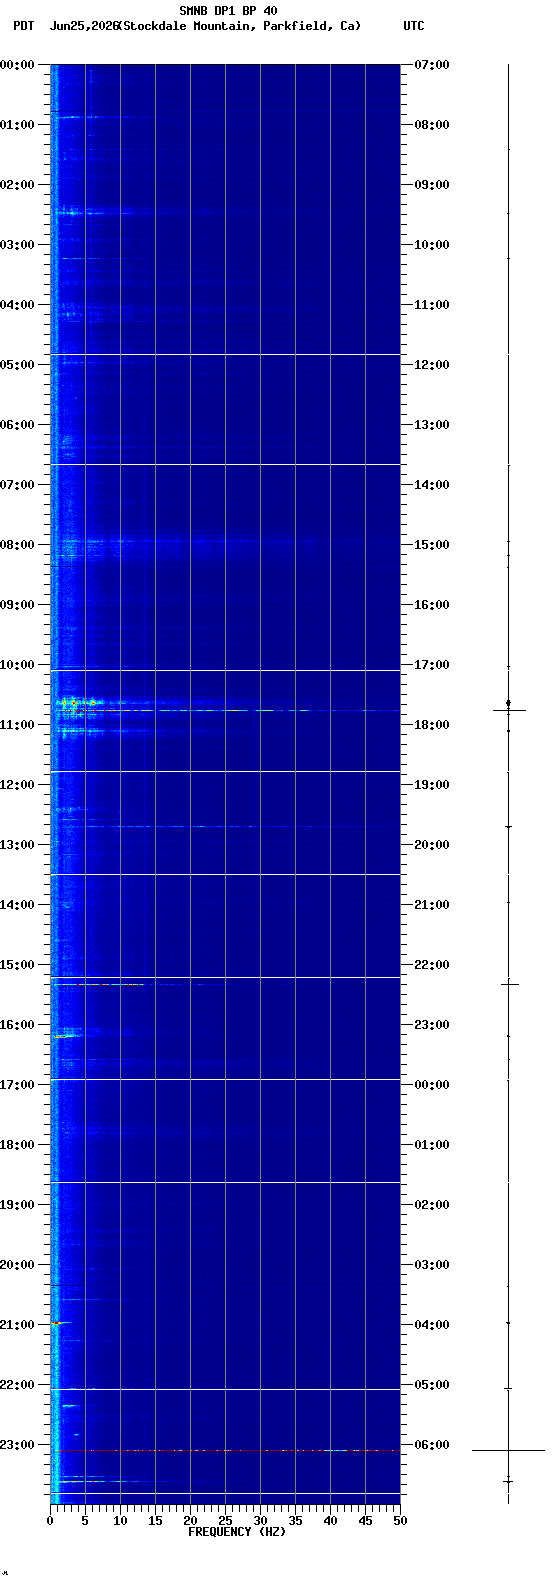Screen dimensions: 552x1584
Task: Click the 0 Hz frequency tick label
Action: [x=50, y=1521]
